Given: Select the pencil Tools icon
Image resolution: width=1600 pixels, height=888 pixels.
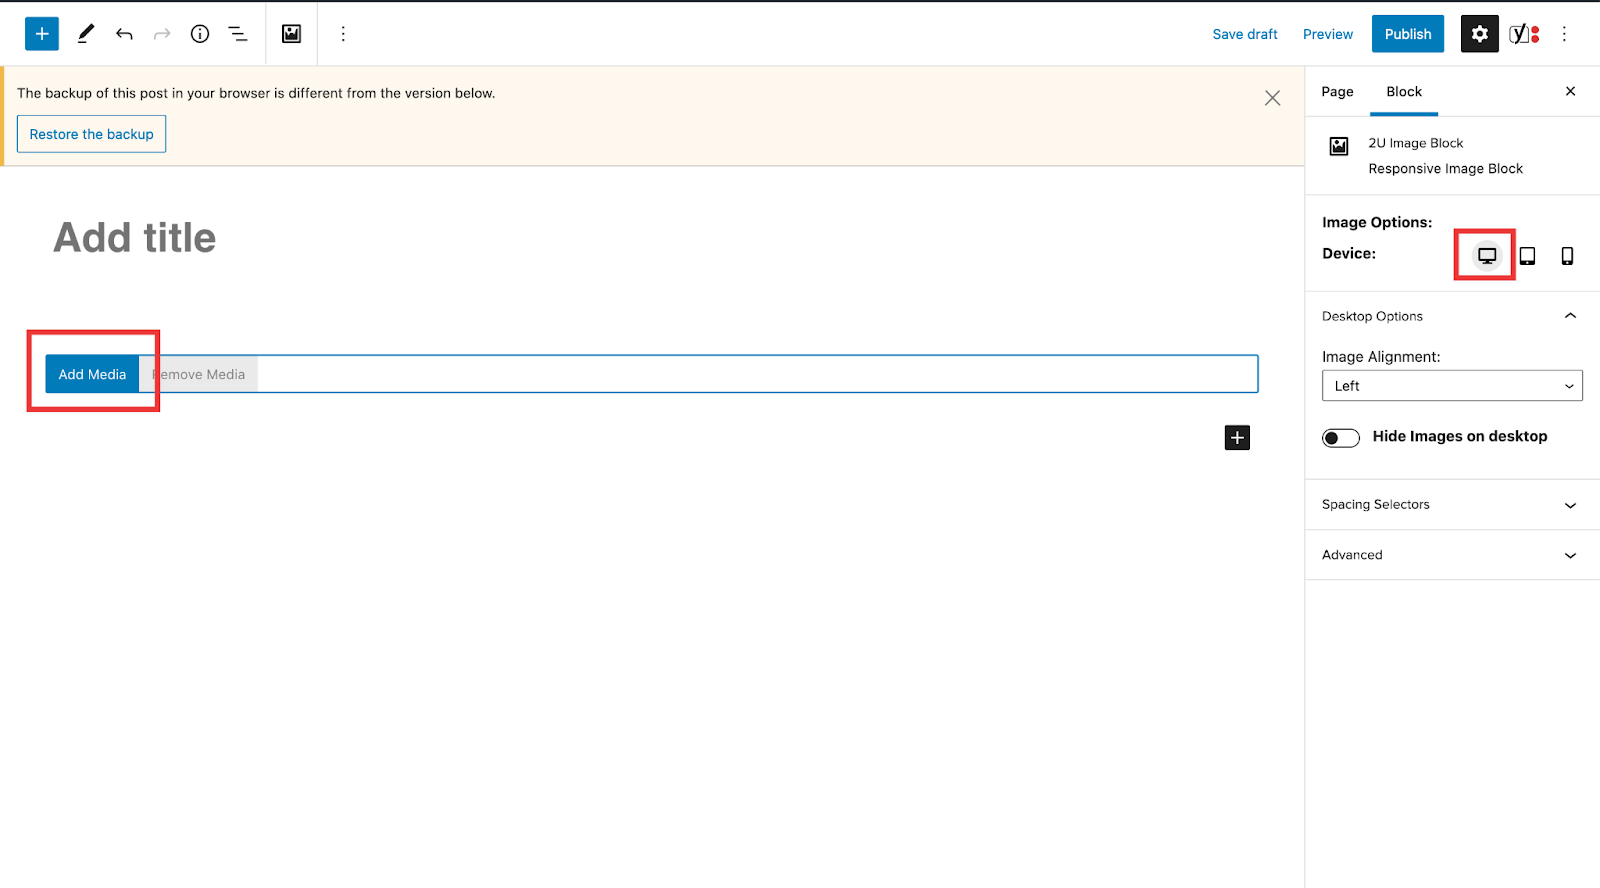Looking at the screenshot, I should tap(86, 34).
